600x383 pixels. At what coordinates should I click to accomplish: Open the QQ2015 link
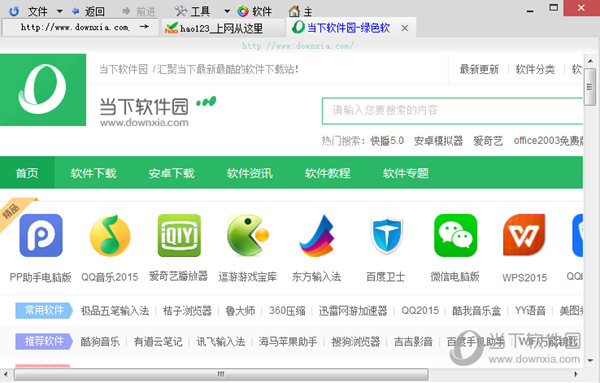(x=420, y=310)
